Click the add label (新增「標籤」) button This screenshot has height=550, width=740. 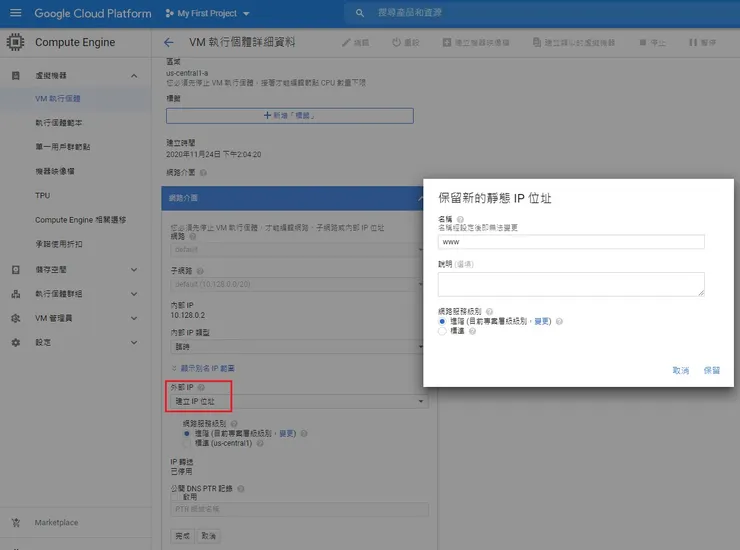(x=290, y=116)
